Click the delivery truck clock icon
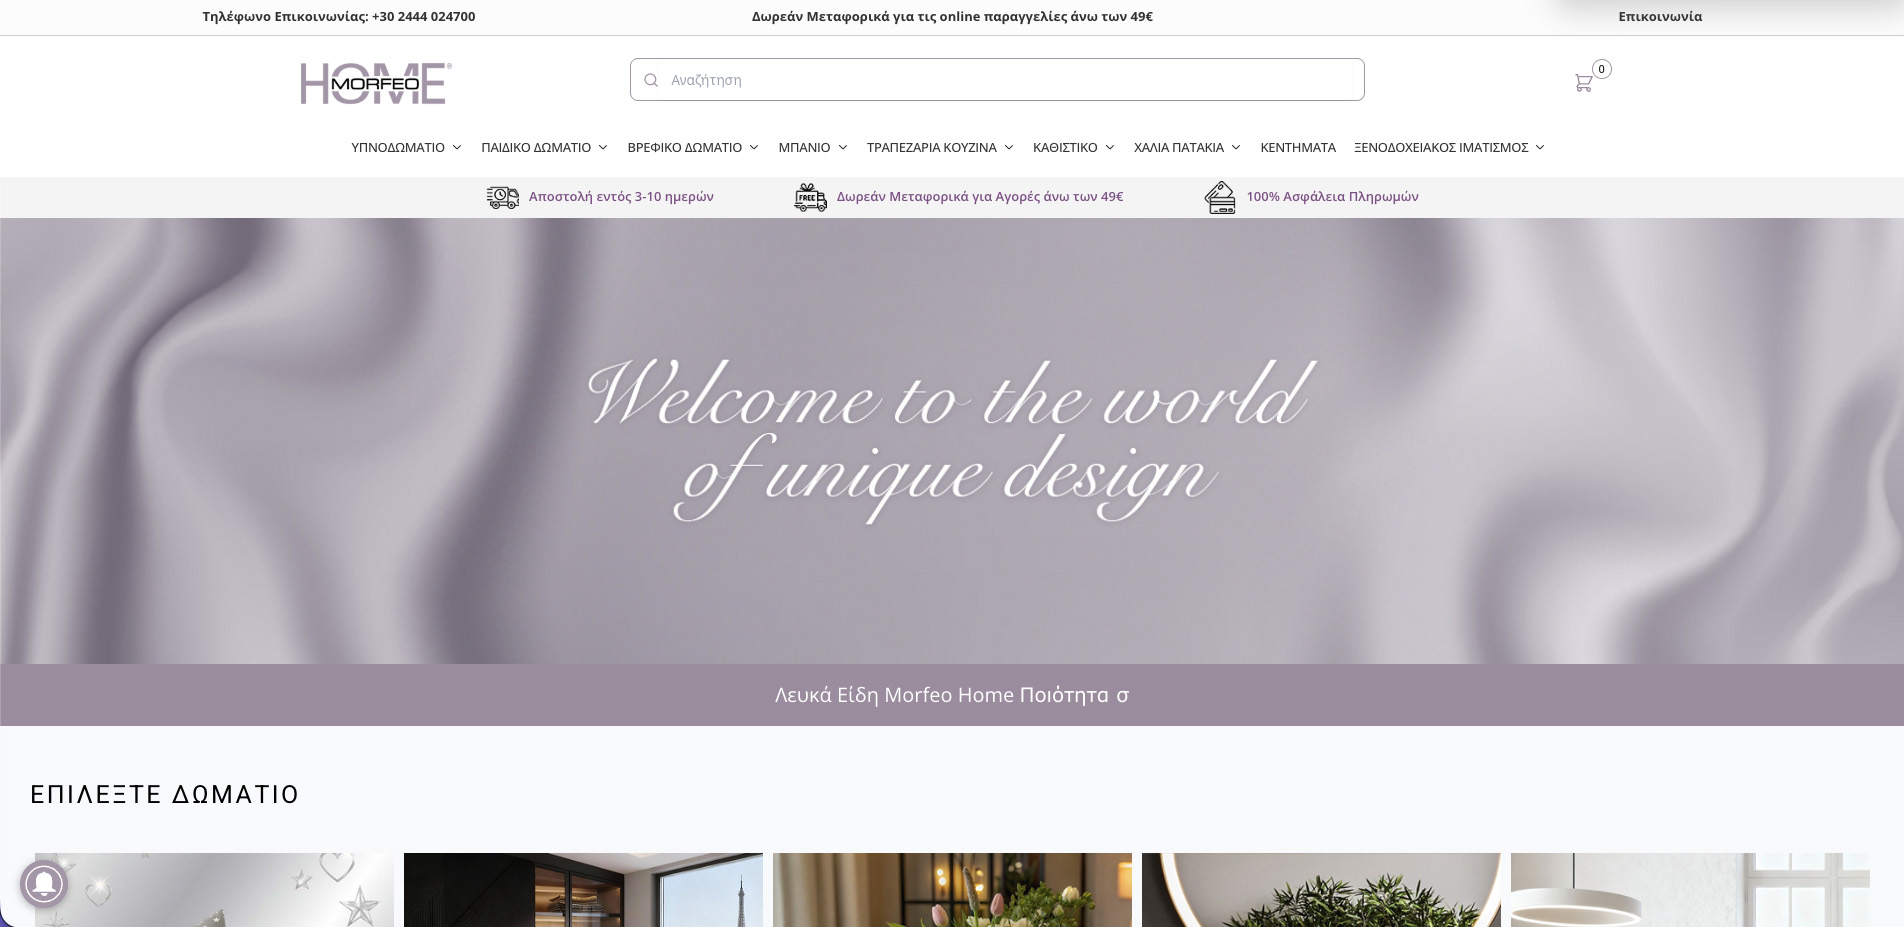This screenshot has width=1904, height=927. tap(503, 197)
